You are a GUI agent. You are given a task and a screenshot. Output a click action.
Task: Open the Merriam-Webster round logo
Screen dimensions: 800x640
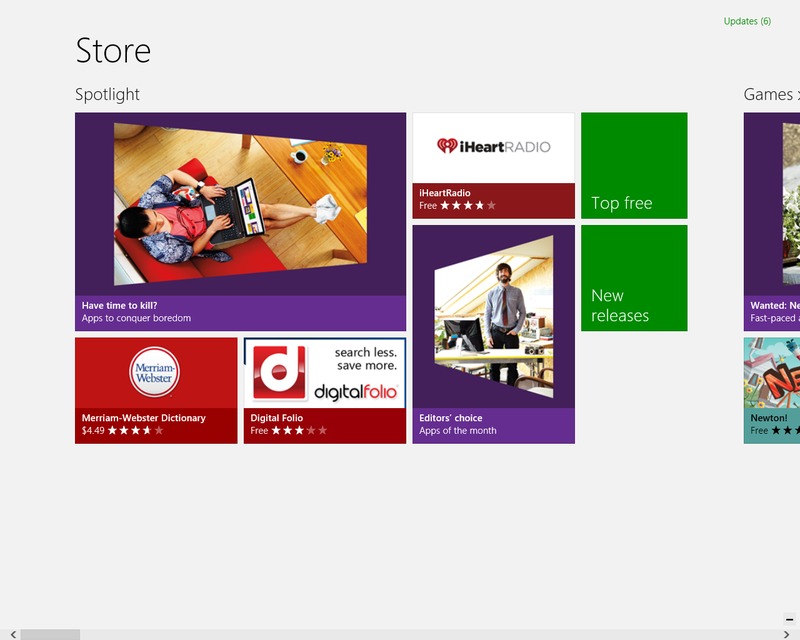(x=155, y=374)
